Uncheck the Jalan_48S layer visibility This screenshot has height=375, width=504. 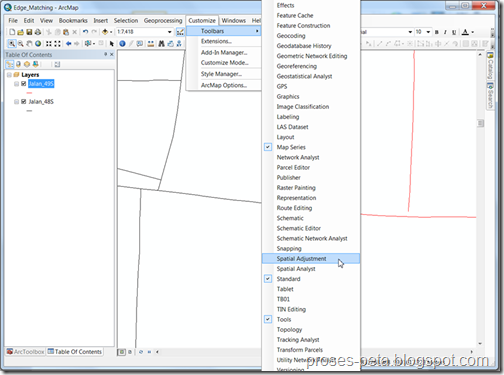click(x=23, y=102)
